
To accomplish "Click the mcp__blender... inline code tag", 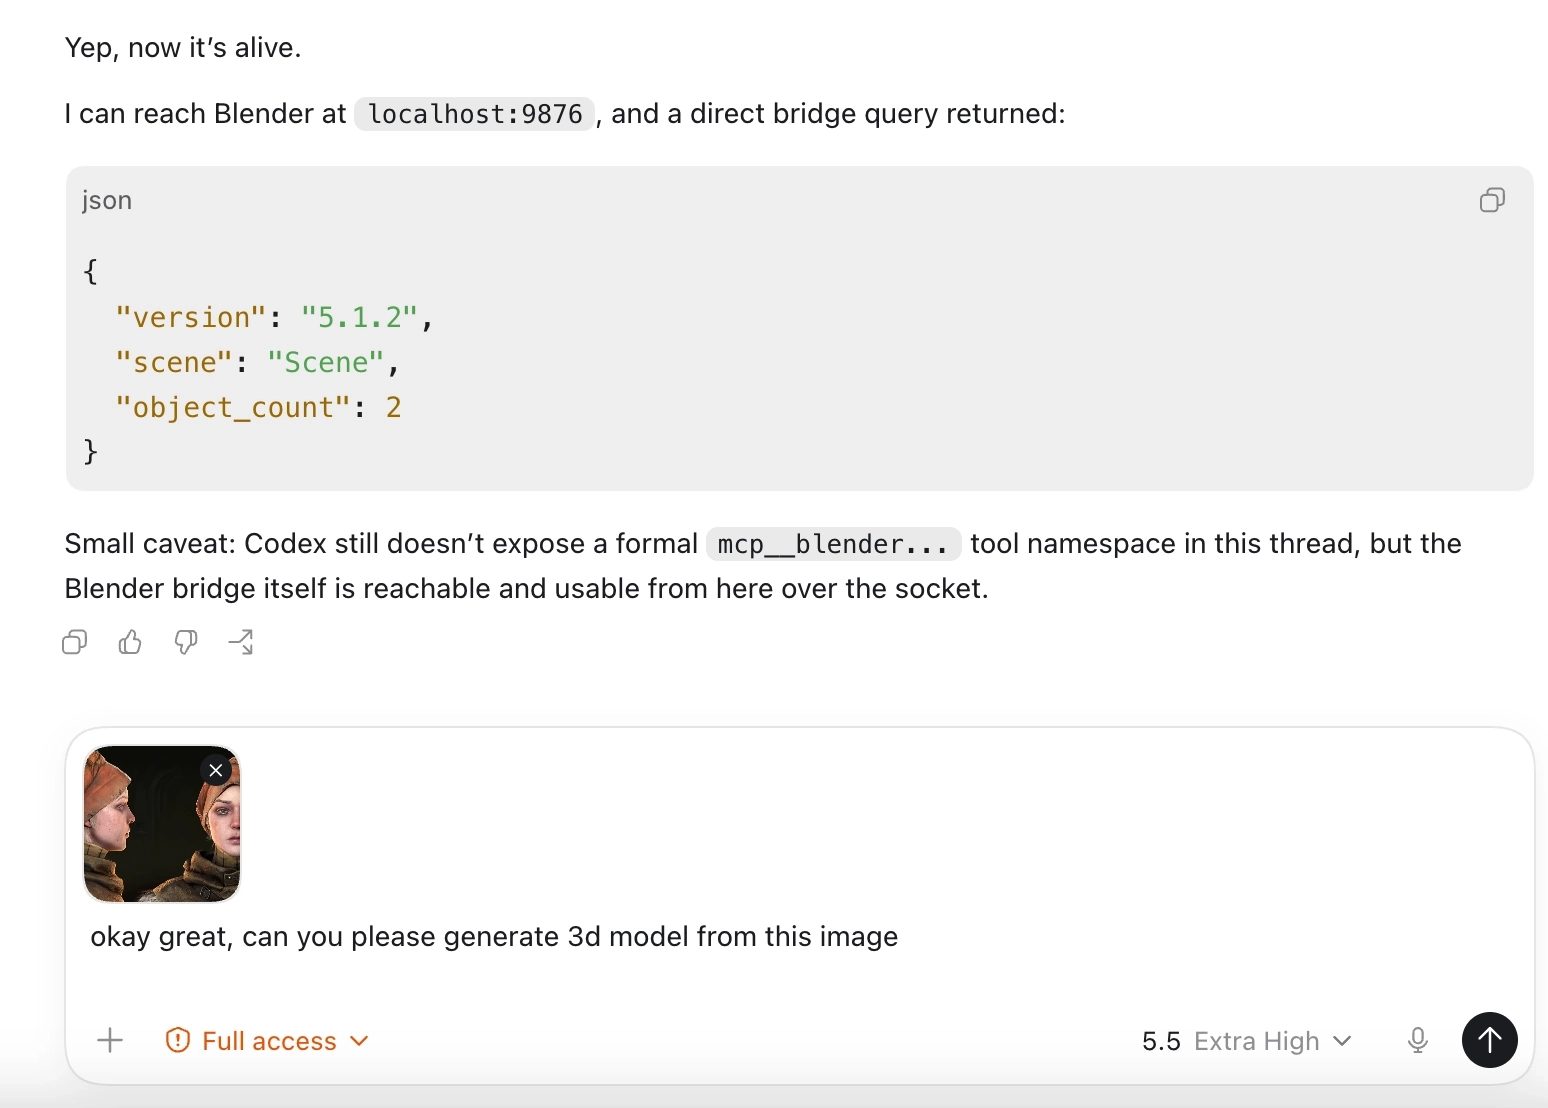I will [833, 544].
